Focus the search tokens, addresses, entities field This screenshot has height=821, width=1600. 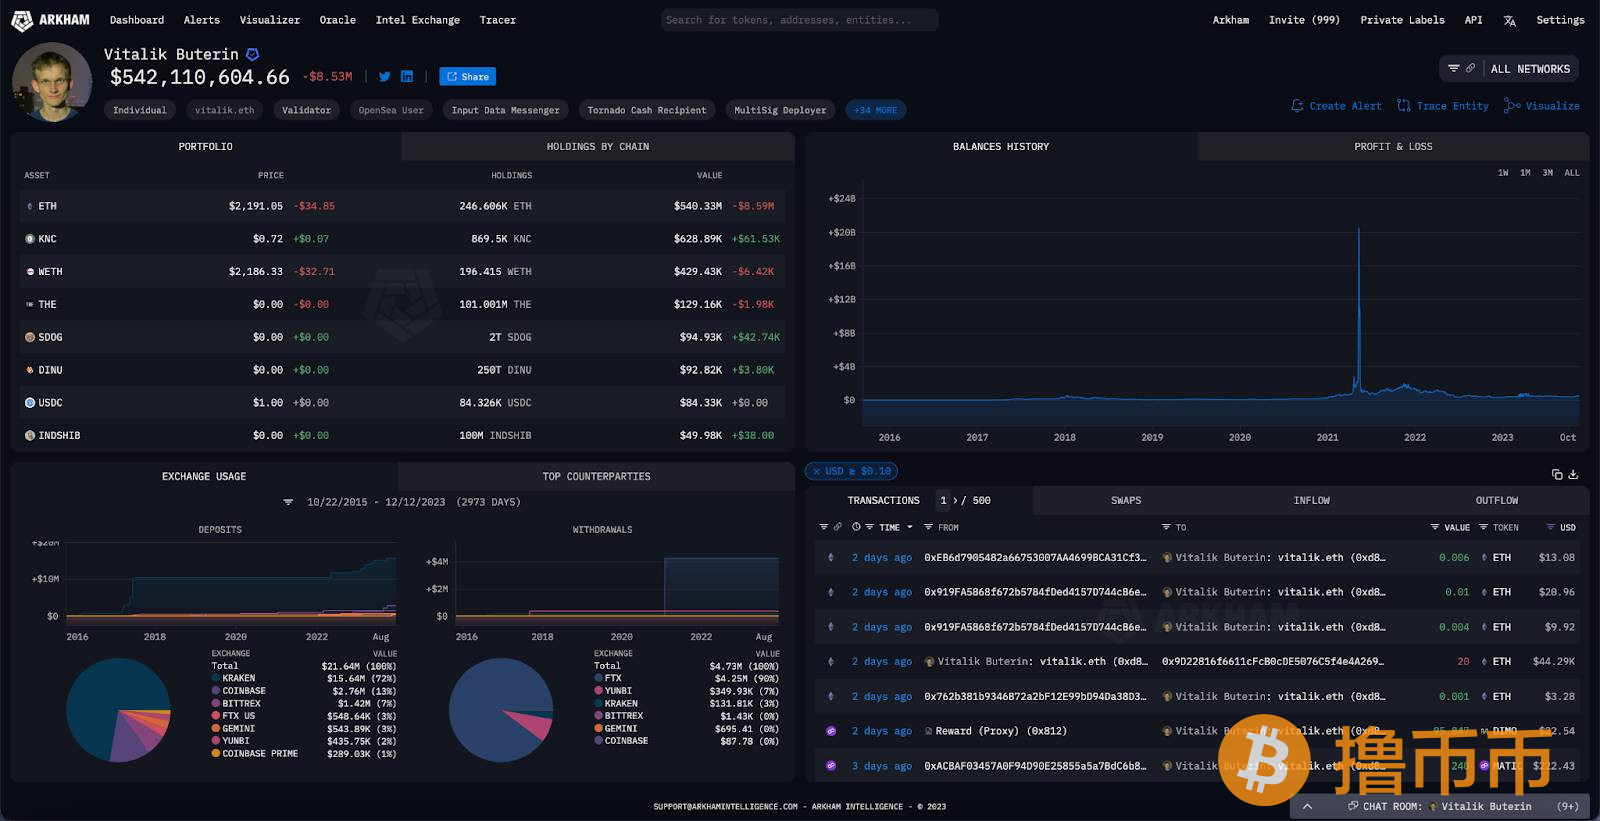click(x=800, y=20)
